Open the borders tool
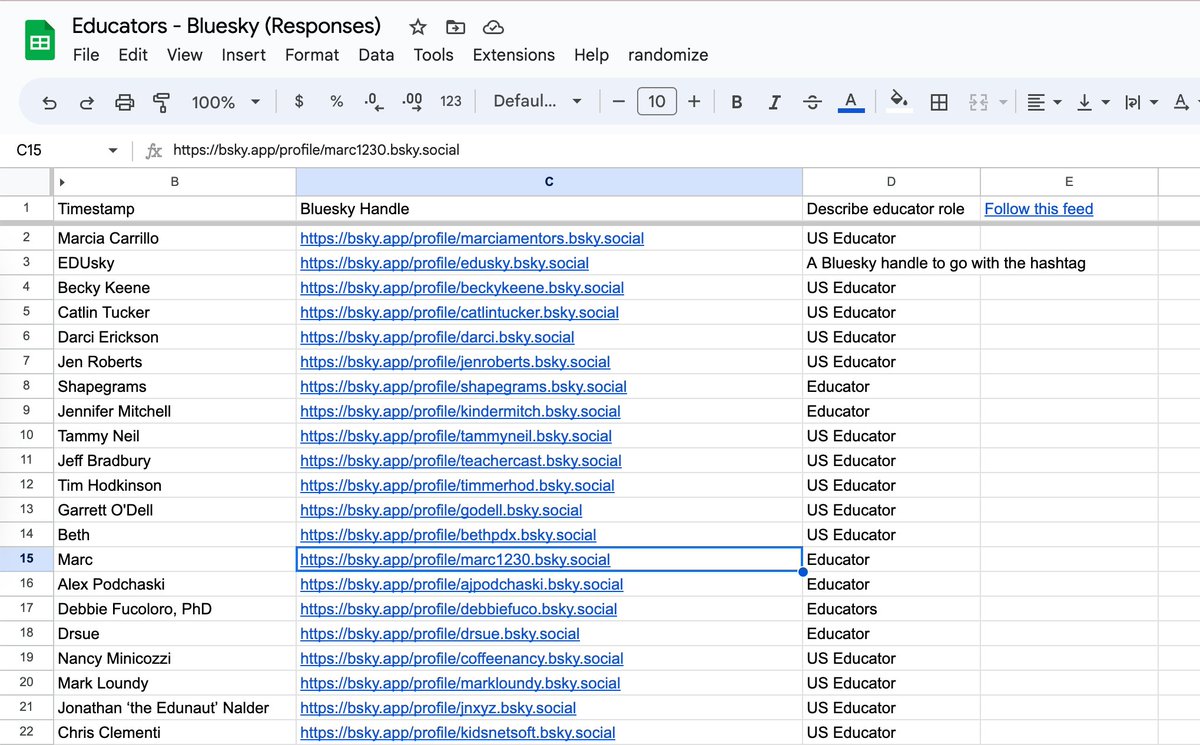The height and width of the screenshot is (745, 1200). (939, 102)
